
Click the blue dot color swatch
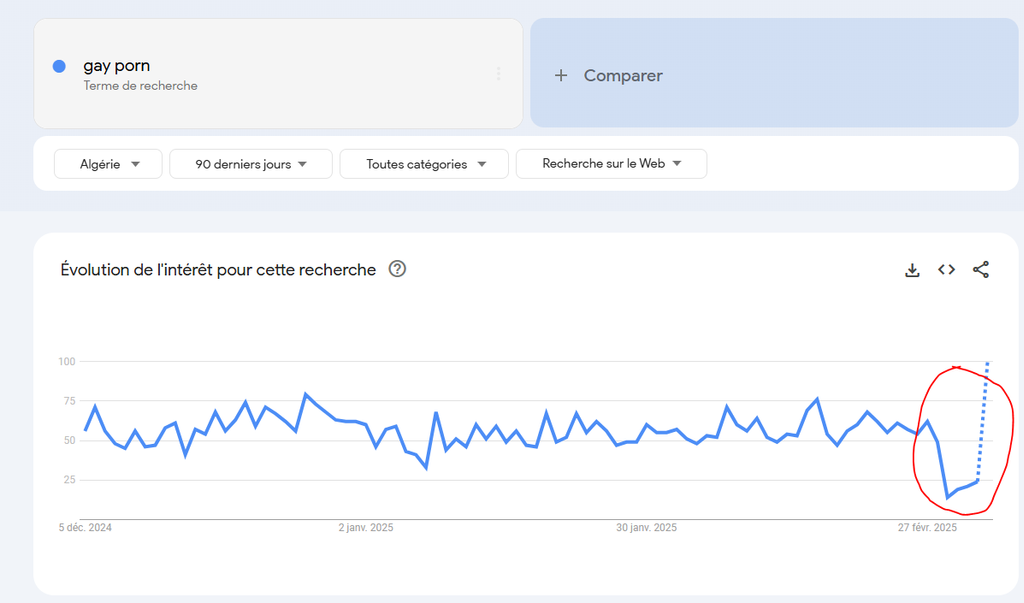pos(59,67)
